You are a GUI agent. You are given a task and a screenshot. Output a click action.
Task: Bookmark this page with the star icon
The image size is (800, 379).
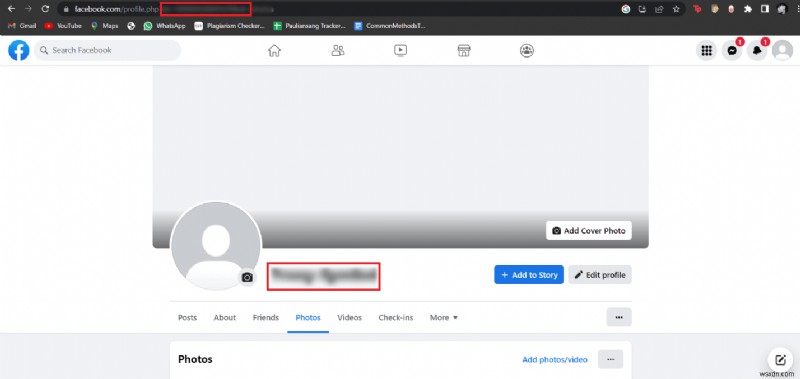pos(676,9)
